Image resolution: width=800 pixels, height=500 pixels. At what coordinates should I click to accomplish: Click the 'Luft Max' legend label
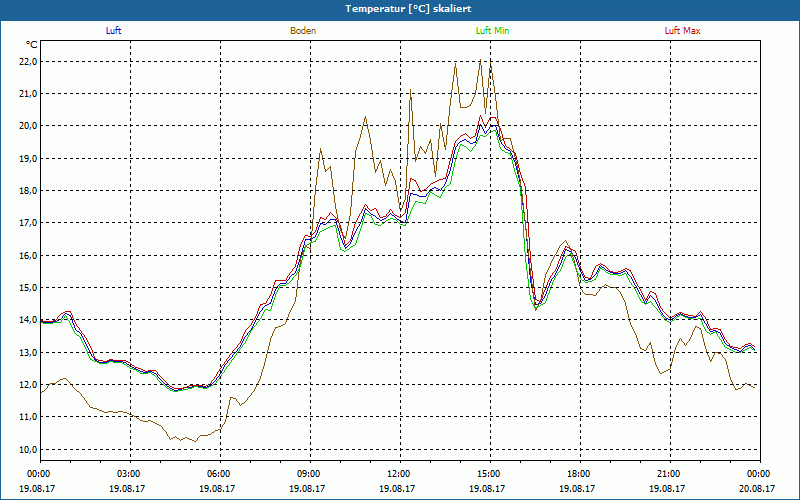coord(682,31)
